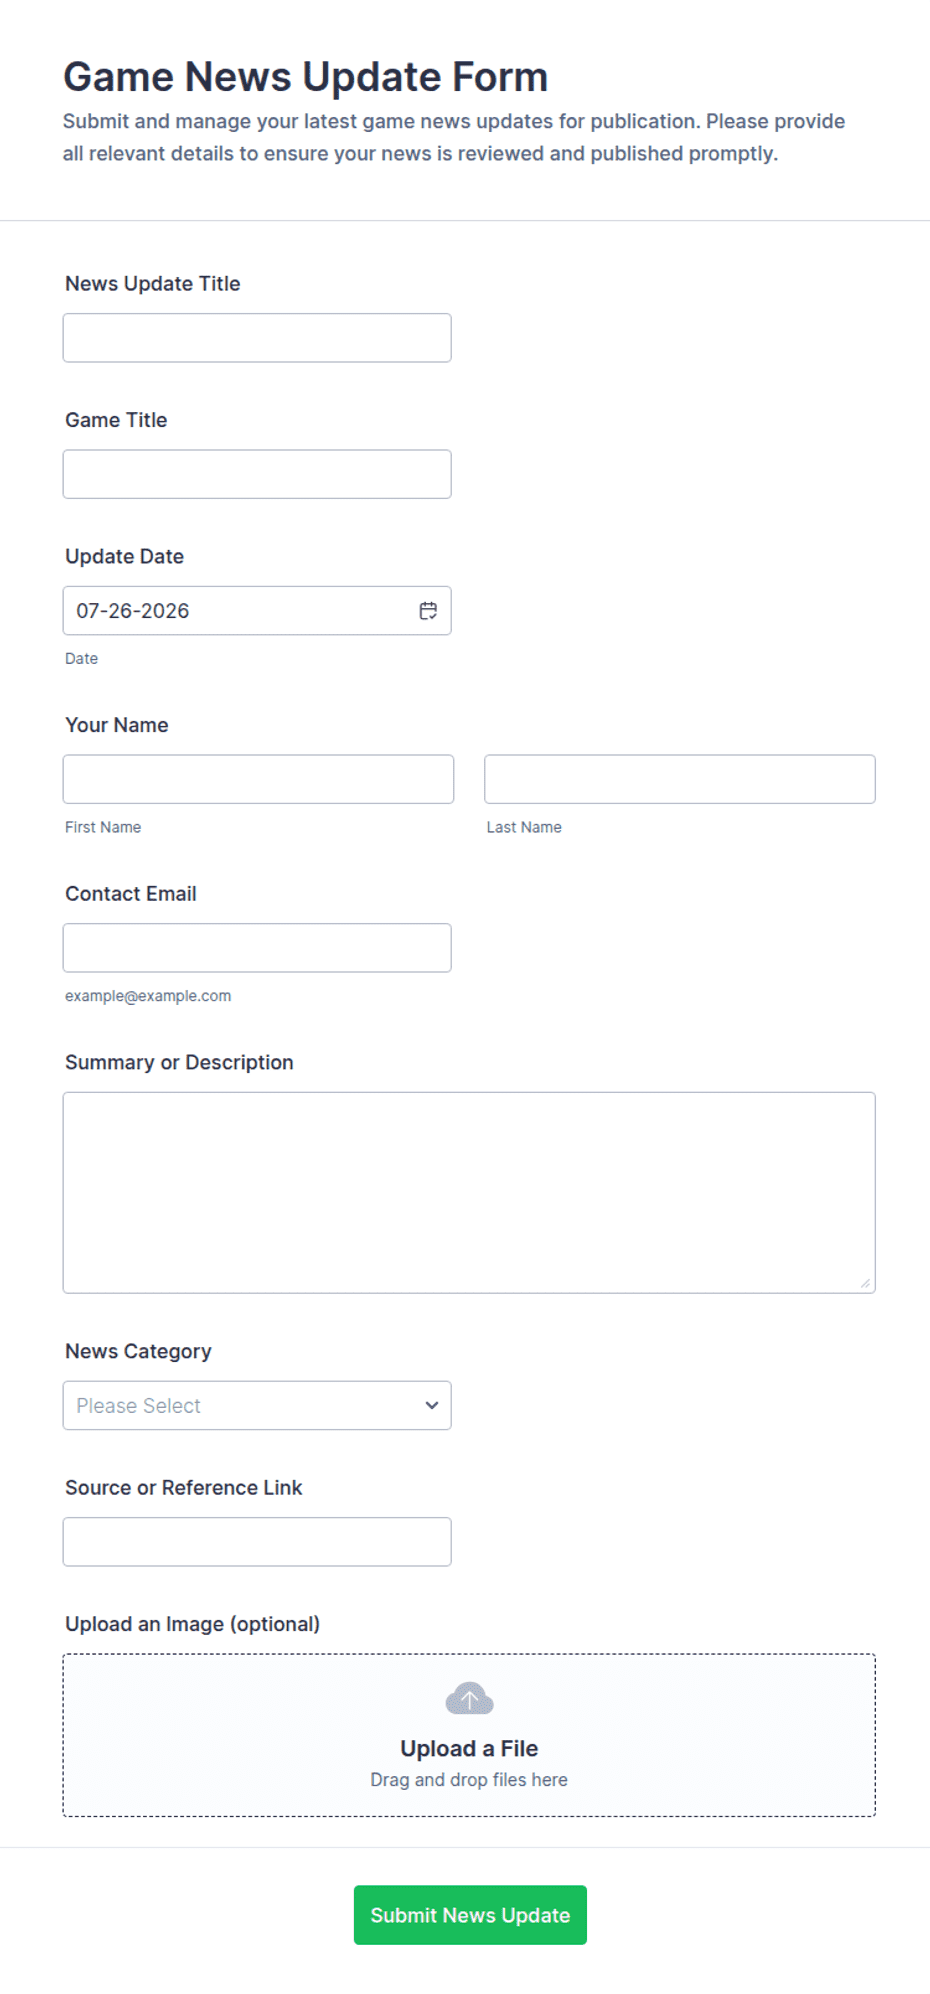Screen dimensions: 930x1994
Task: Click the Drag and drop files area
Action: coord(469,1735)
